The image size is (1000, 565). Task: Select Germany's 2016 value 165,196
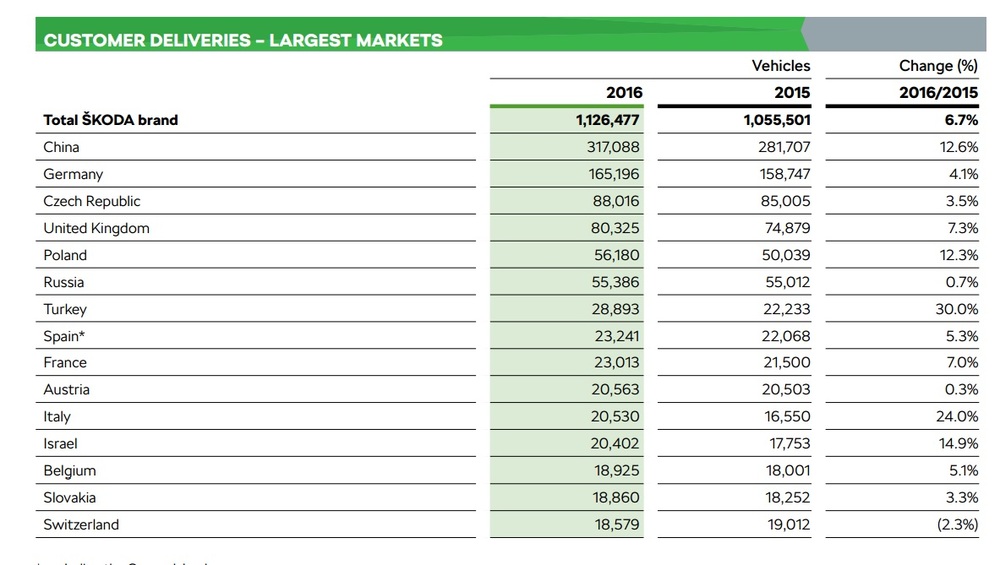click(614, 174)
